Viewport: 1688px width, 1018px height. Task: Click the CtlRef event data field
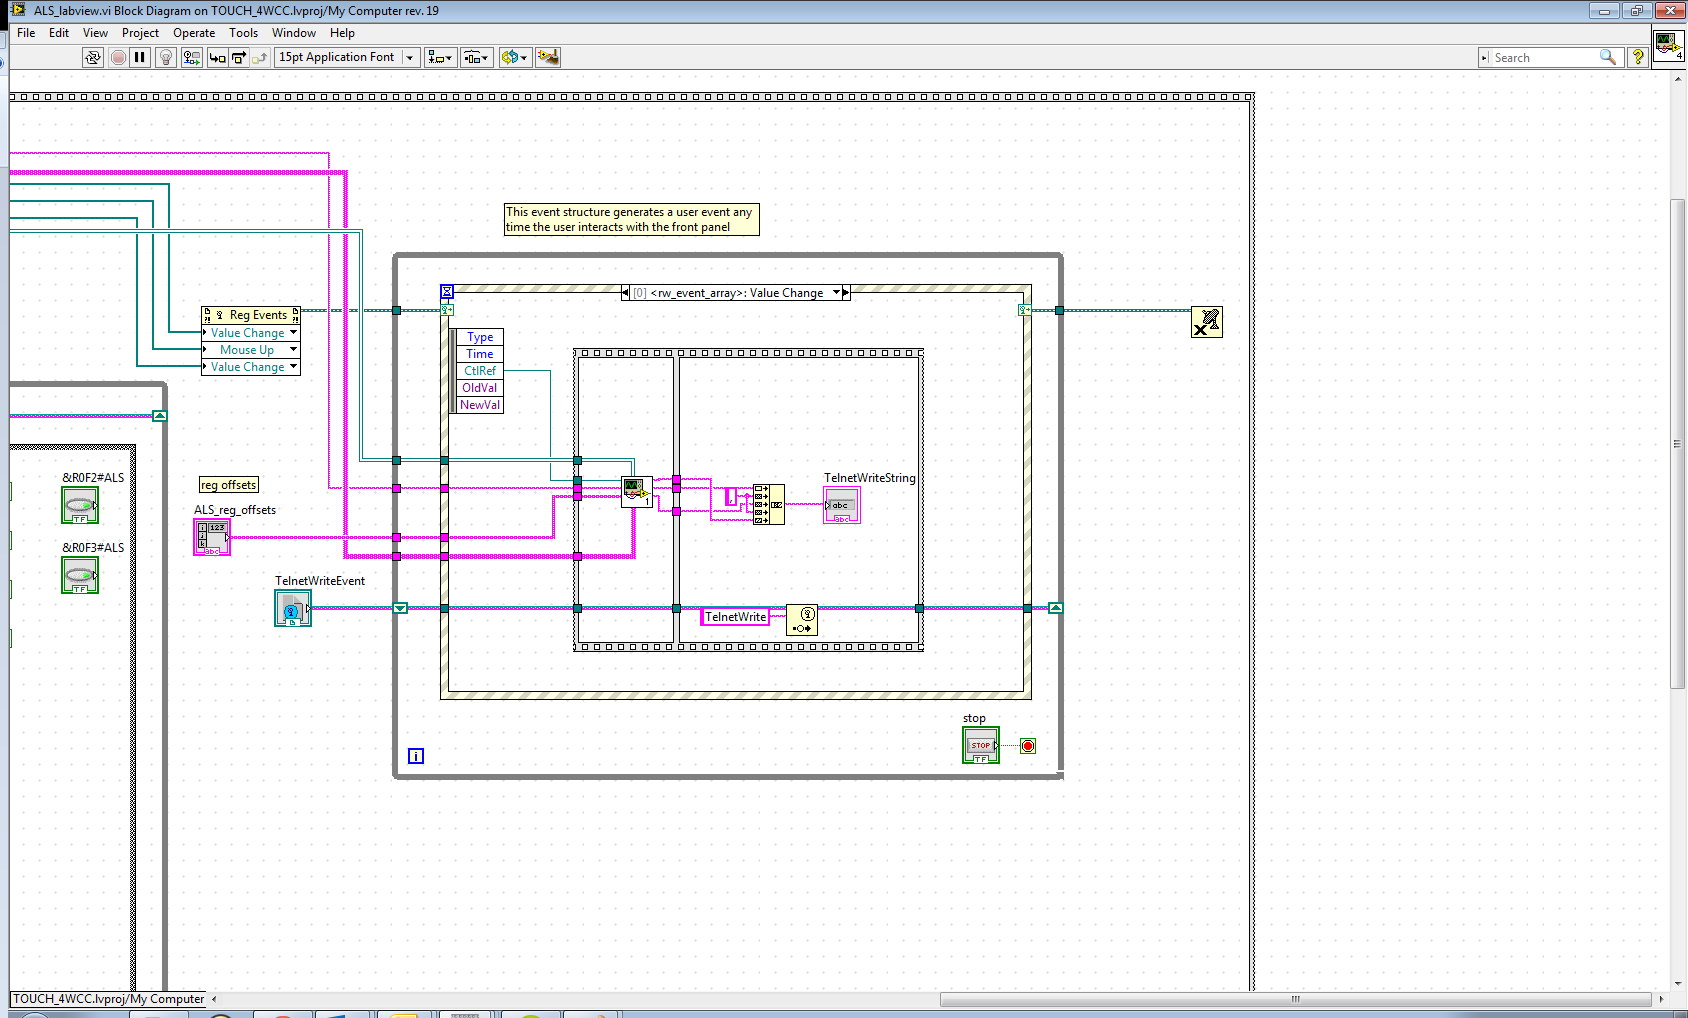480,371
